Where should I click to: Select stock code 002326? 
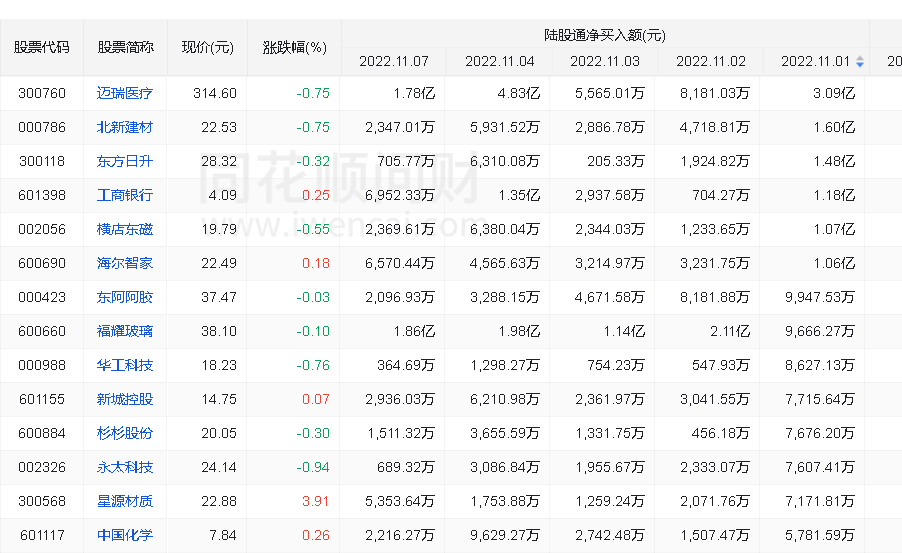pos(42,467)
